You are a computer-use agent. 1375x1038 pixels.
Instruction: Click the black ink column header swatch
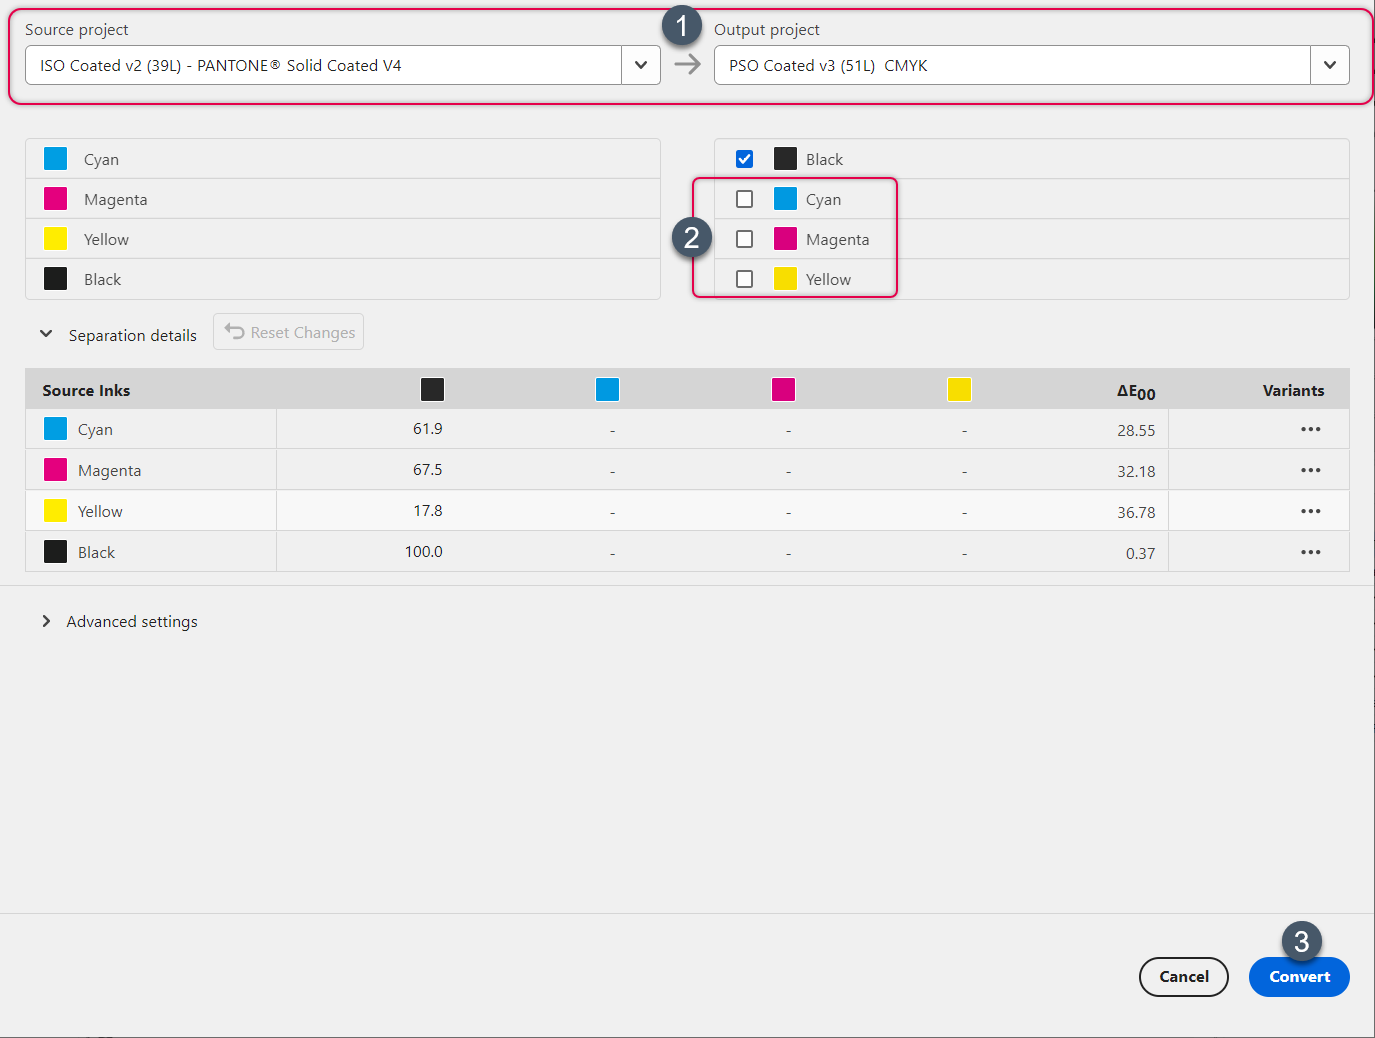point(432,390)
